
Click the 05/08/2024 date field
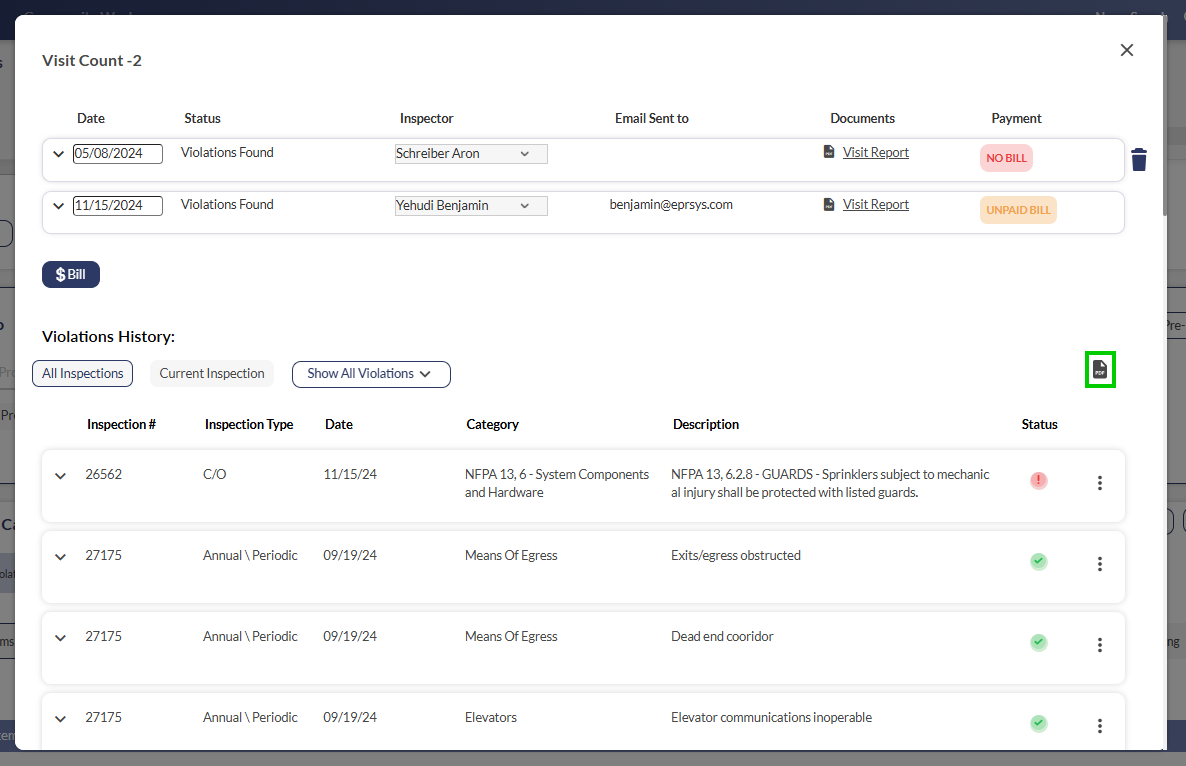(x=117, y=154)
